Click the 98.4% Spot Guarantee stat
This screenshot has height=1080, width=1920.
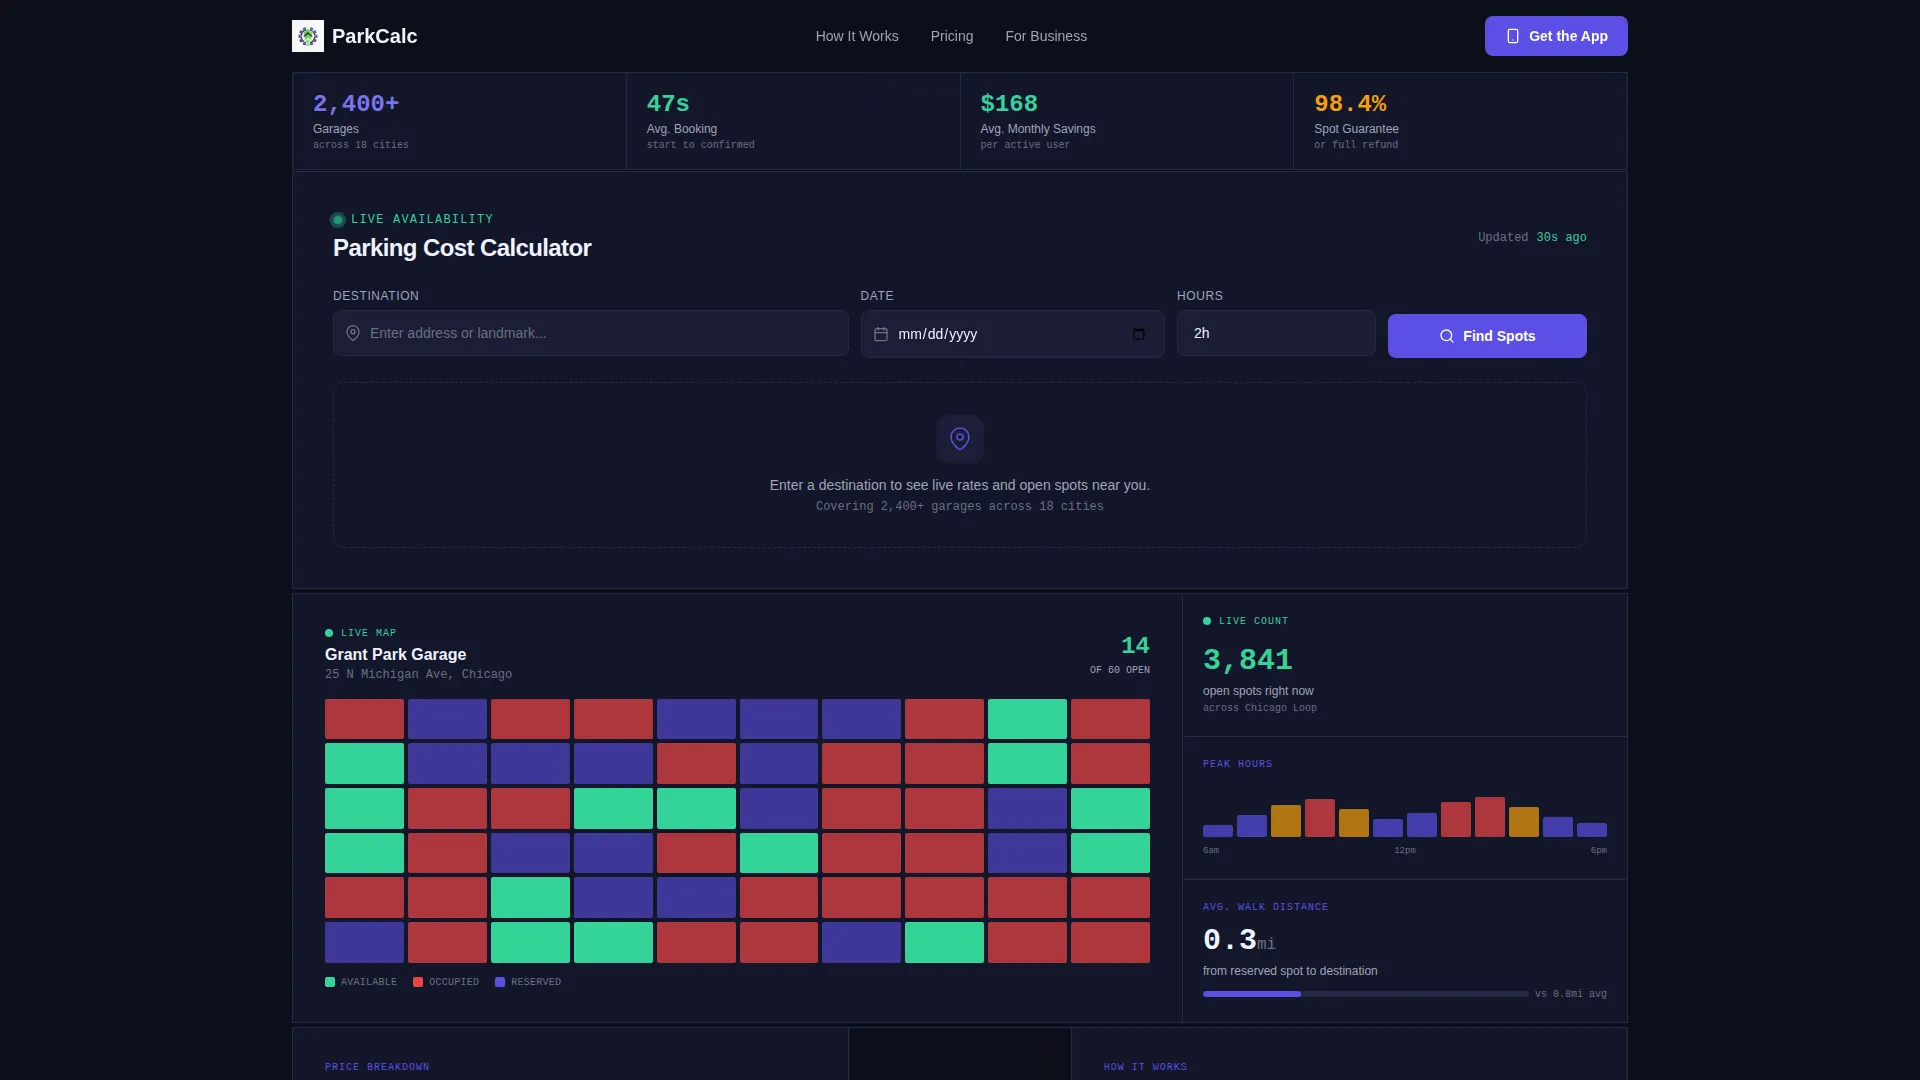[1460, 121]
